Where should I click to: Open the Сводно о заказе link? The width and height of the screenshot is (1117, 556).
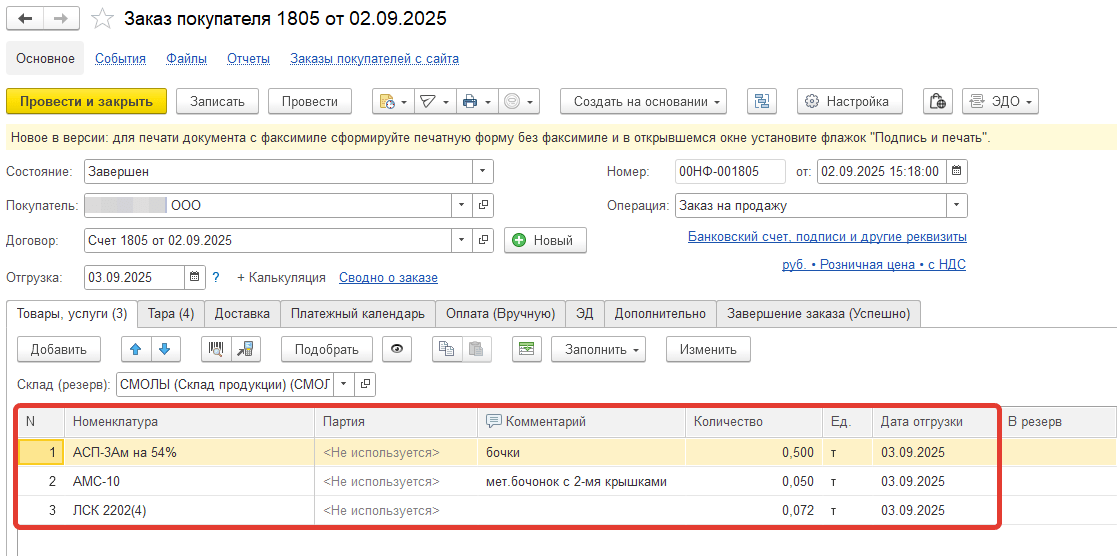388,277
